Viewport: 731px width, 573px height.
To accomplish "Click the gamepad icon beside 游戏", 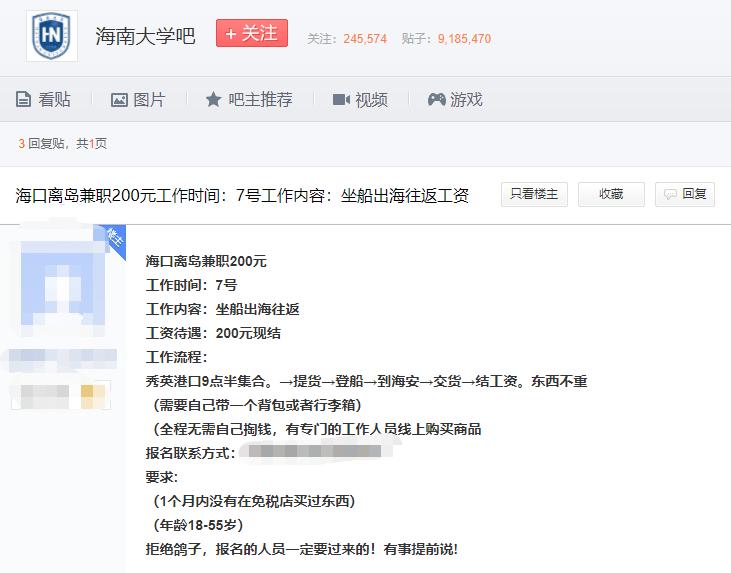I will point(436,99).
